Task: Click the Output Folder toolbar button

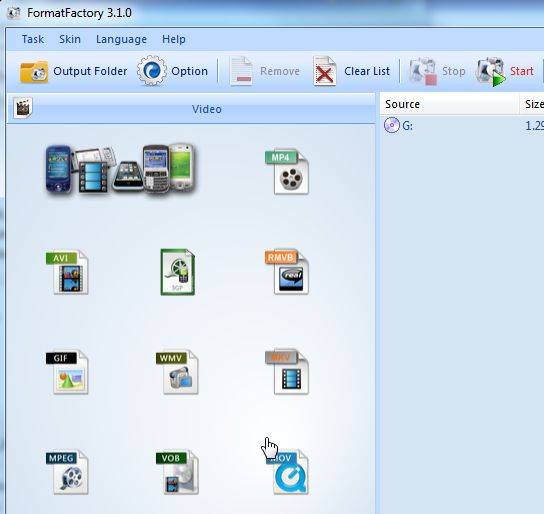Action: [73, 71]
